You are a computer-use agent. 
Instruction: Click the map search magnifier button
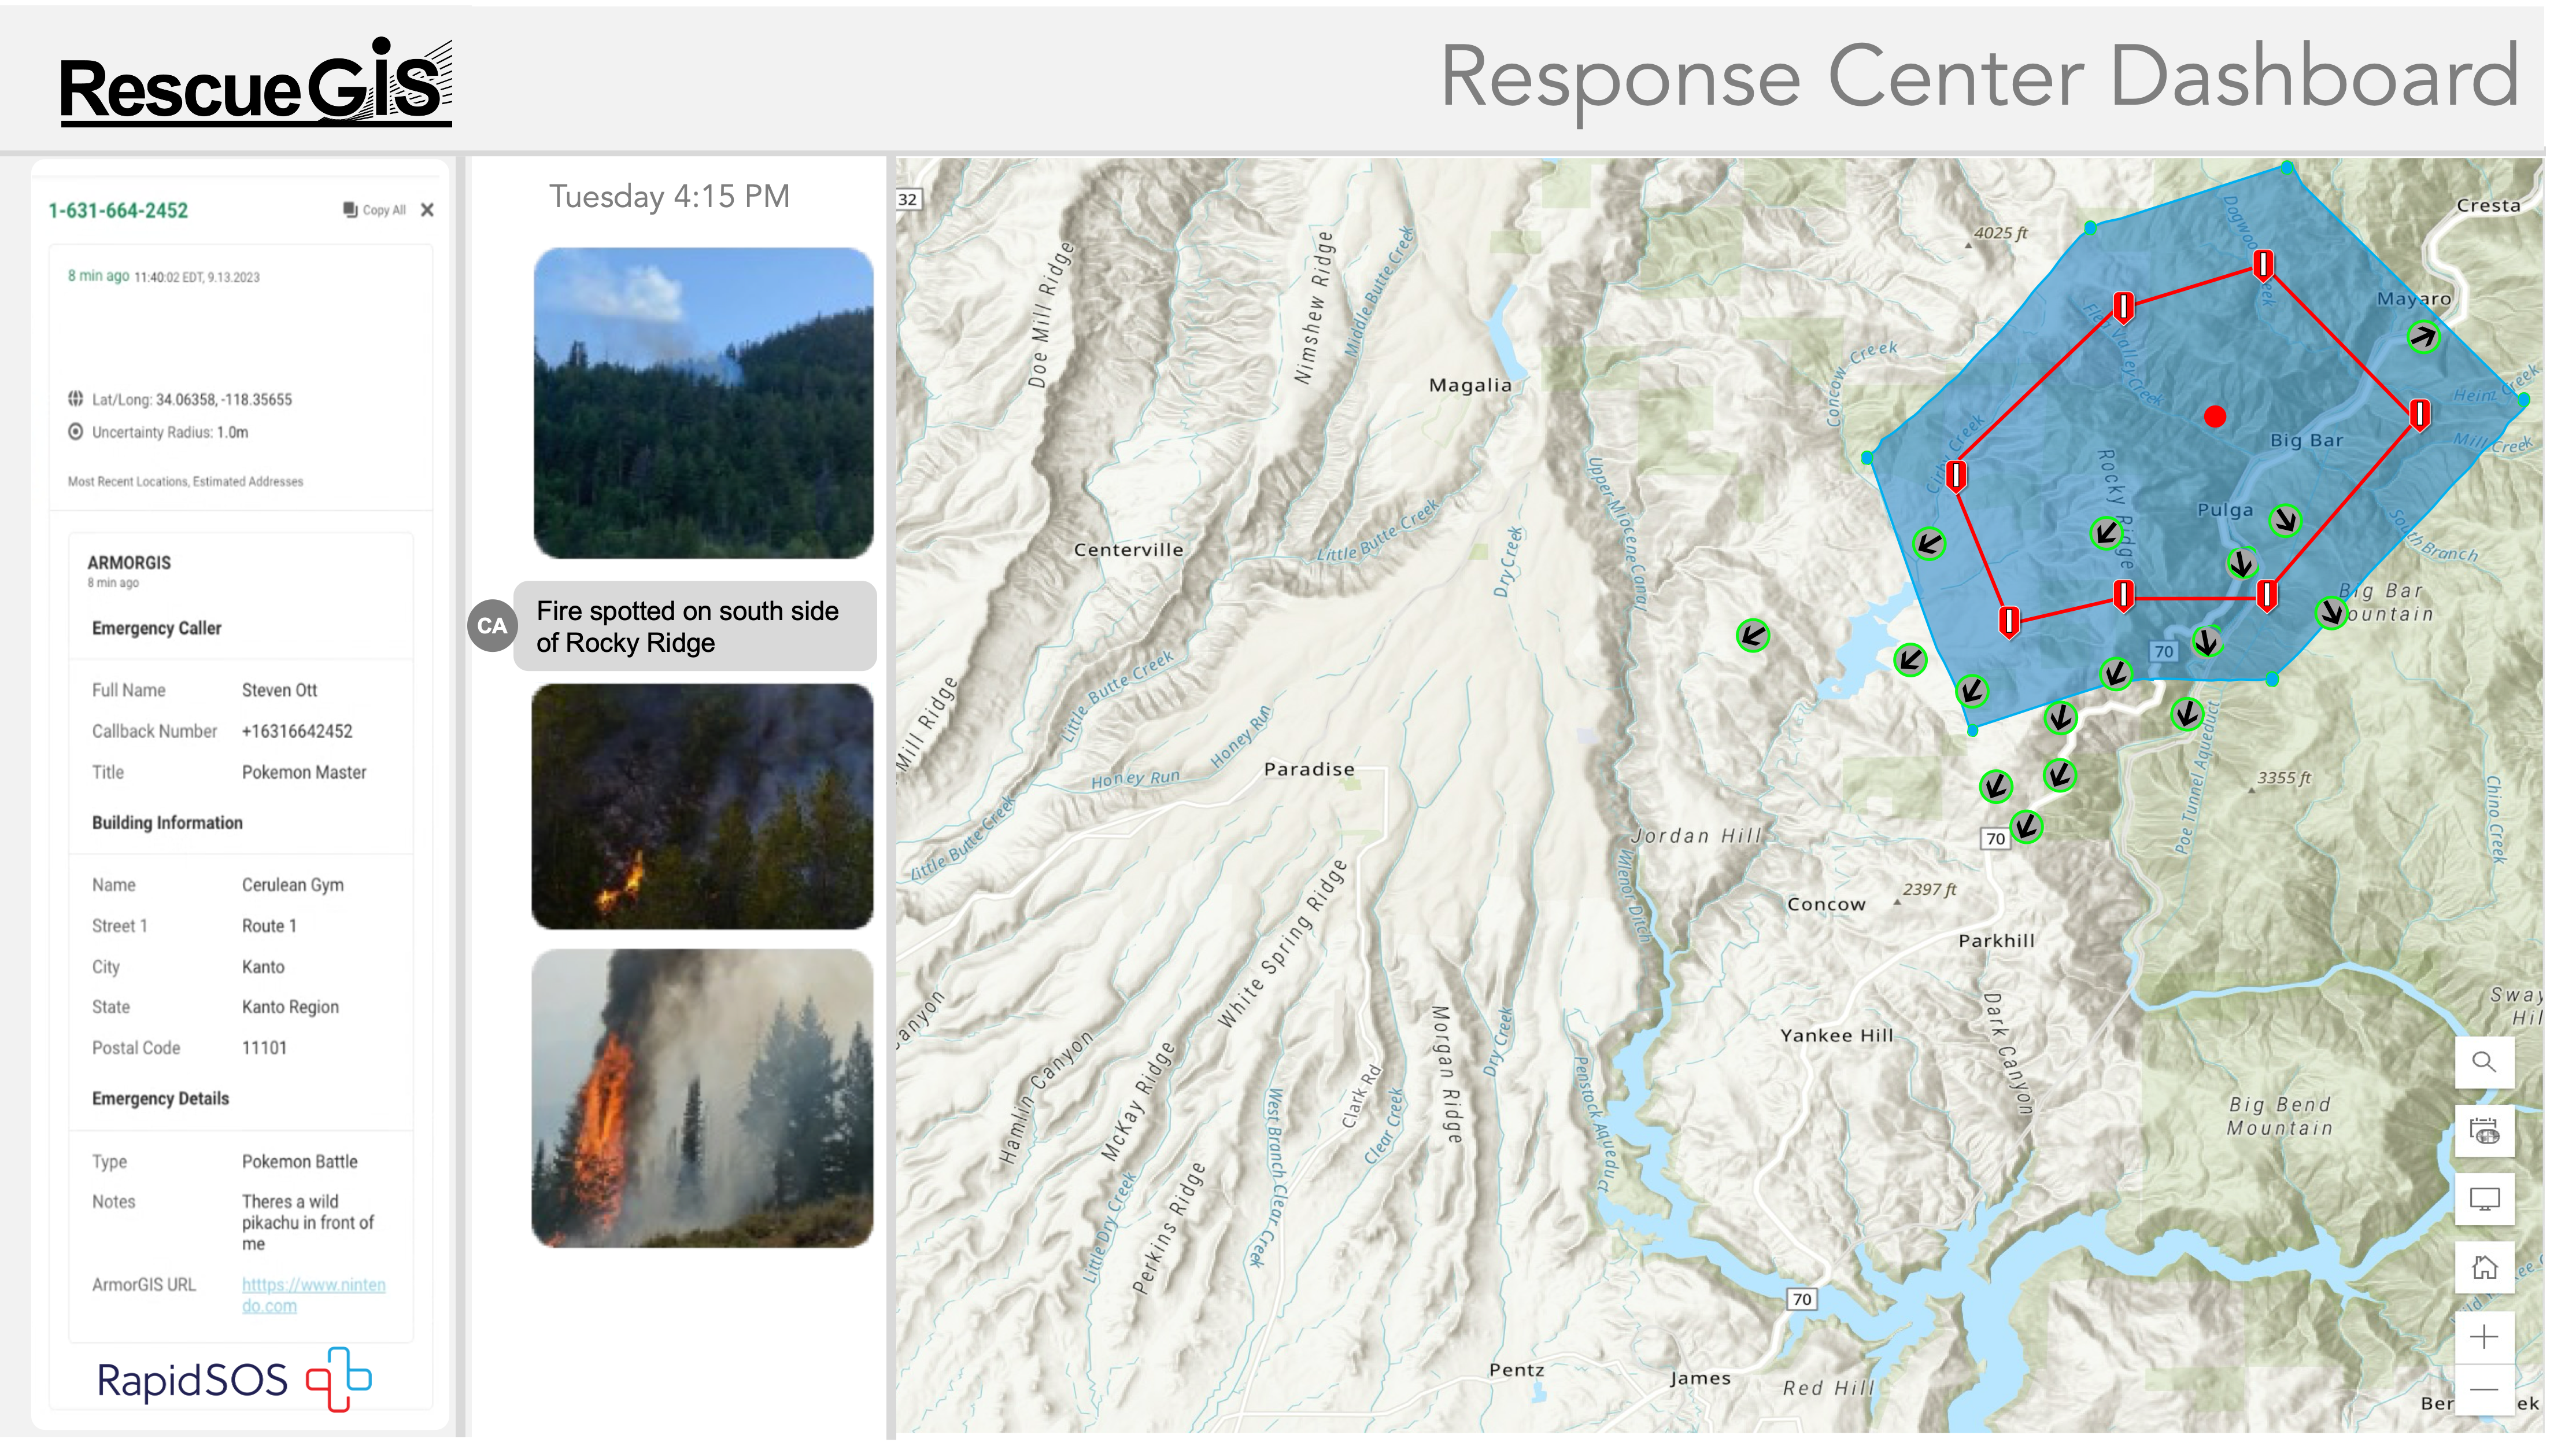2484,1061
